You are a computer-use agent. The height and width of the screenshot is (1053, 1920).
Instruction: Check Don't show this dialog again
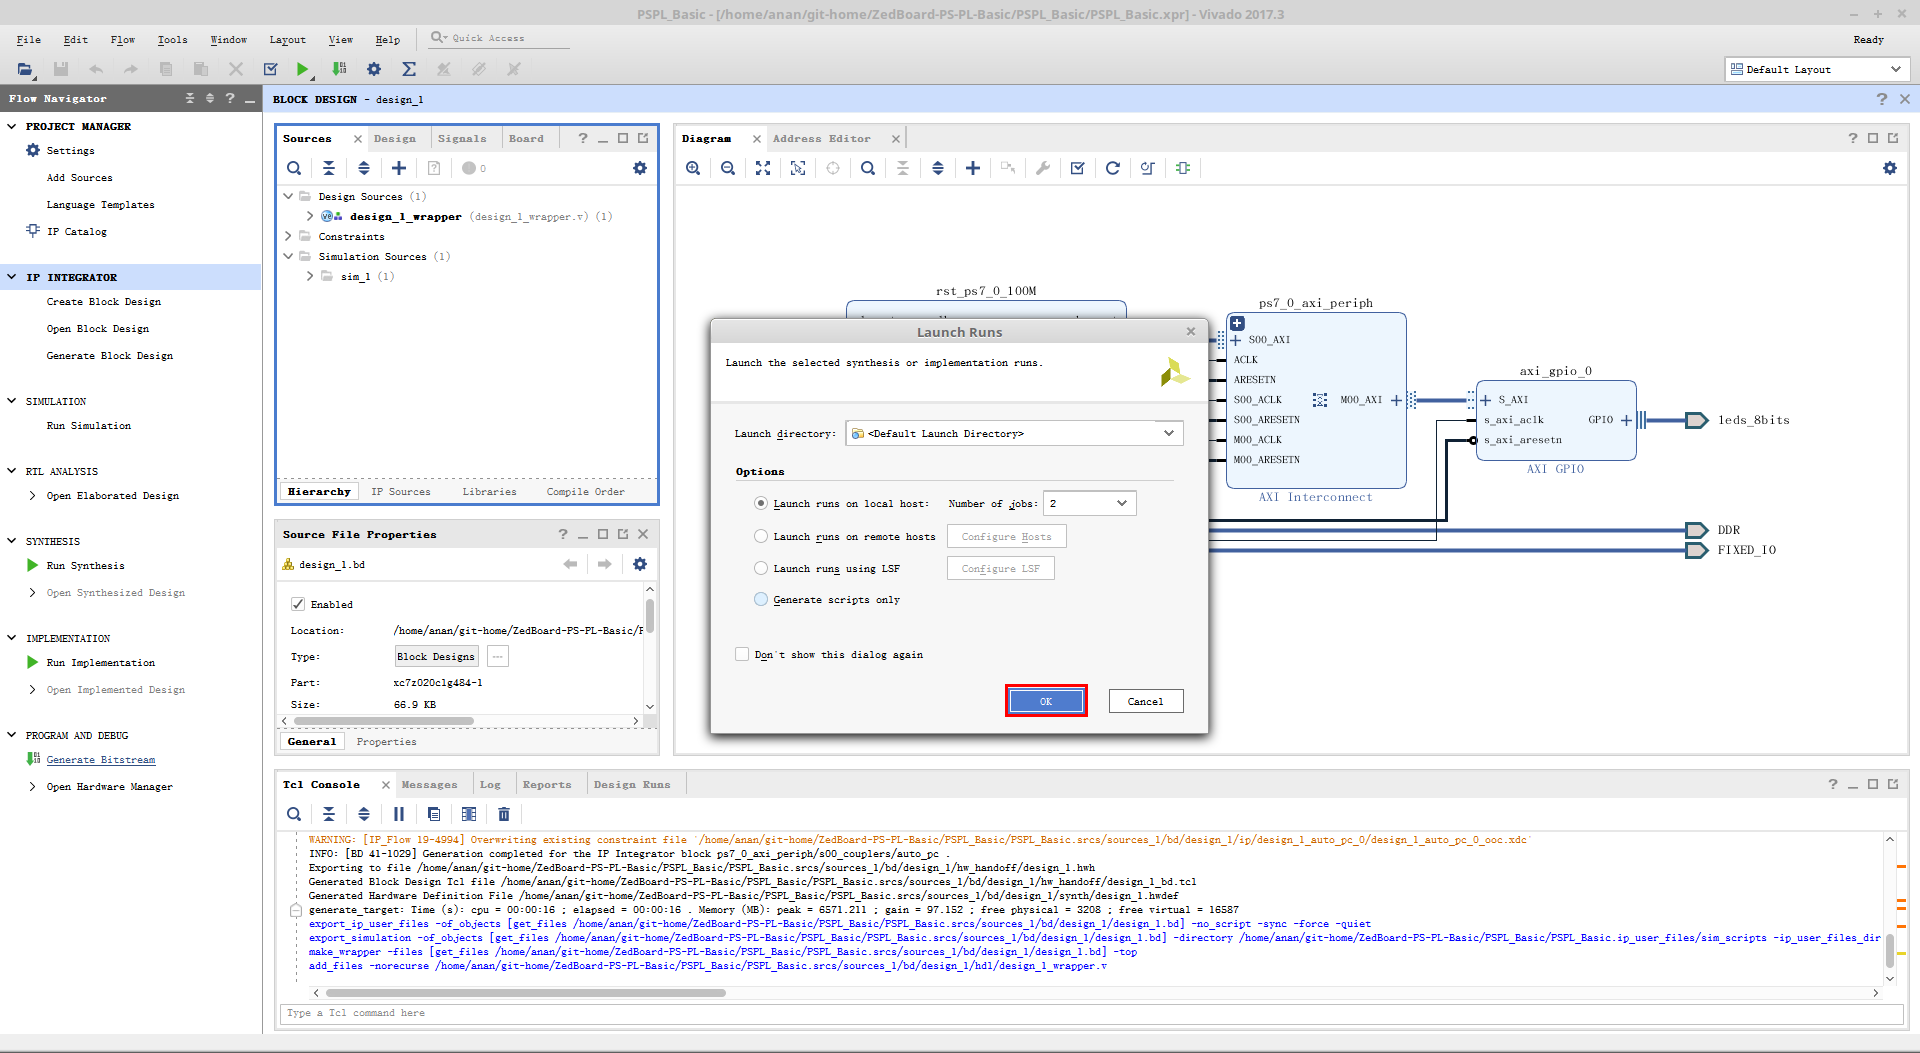point(742,654)
